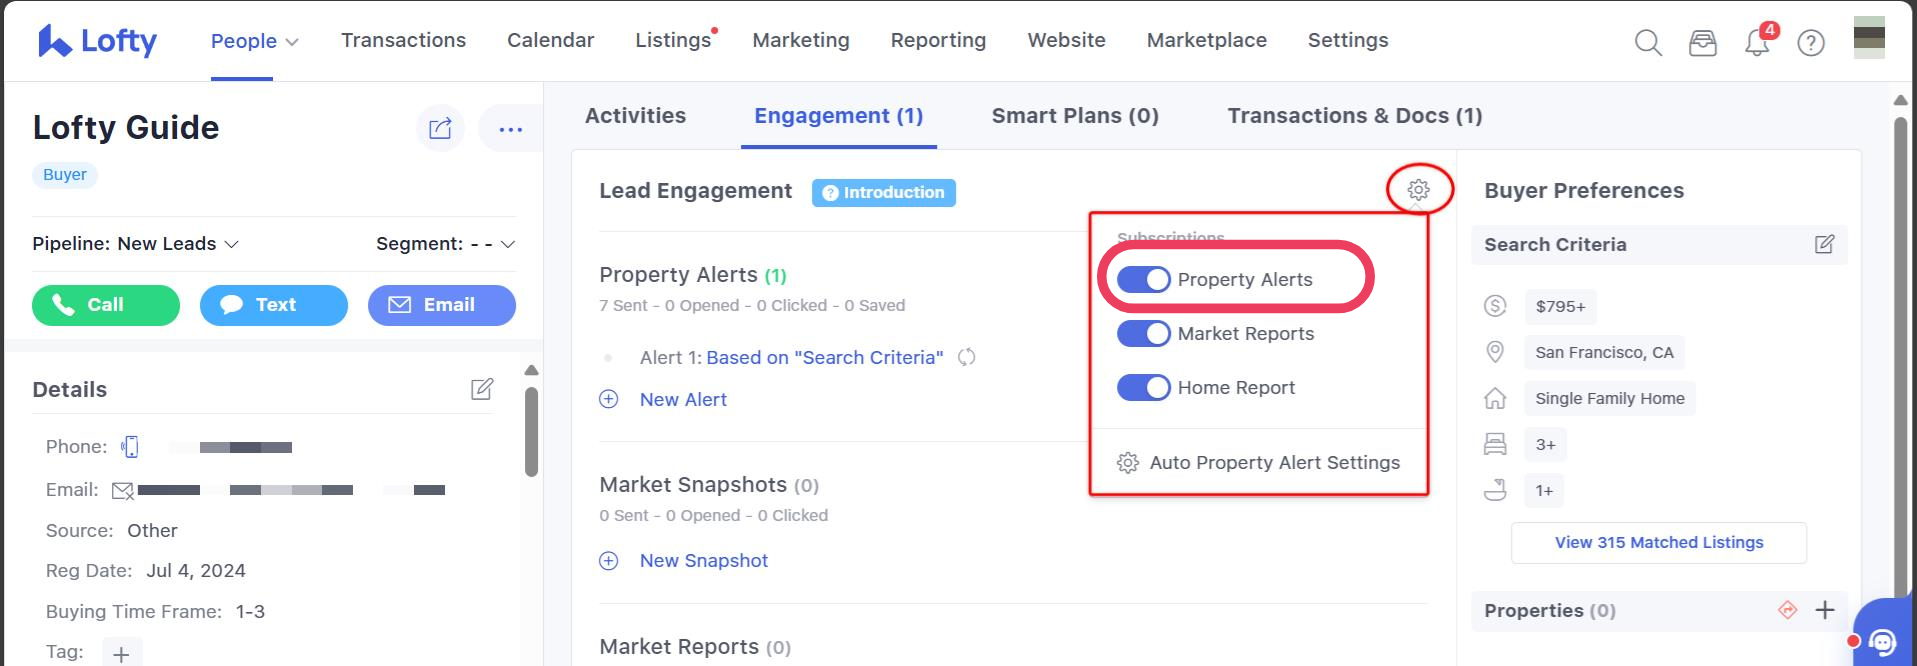Expand the Pipeline New Leads dropdown
The height and width of the screenshot is (666, 1917).
click(x=231, y=244)
